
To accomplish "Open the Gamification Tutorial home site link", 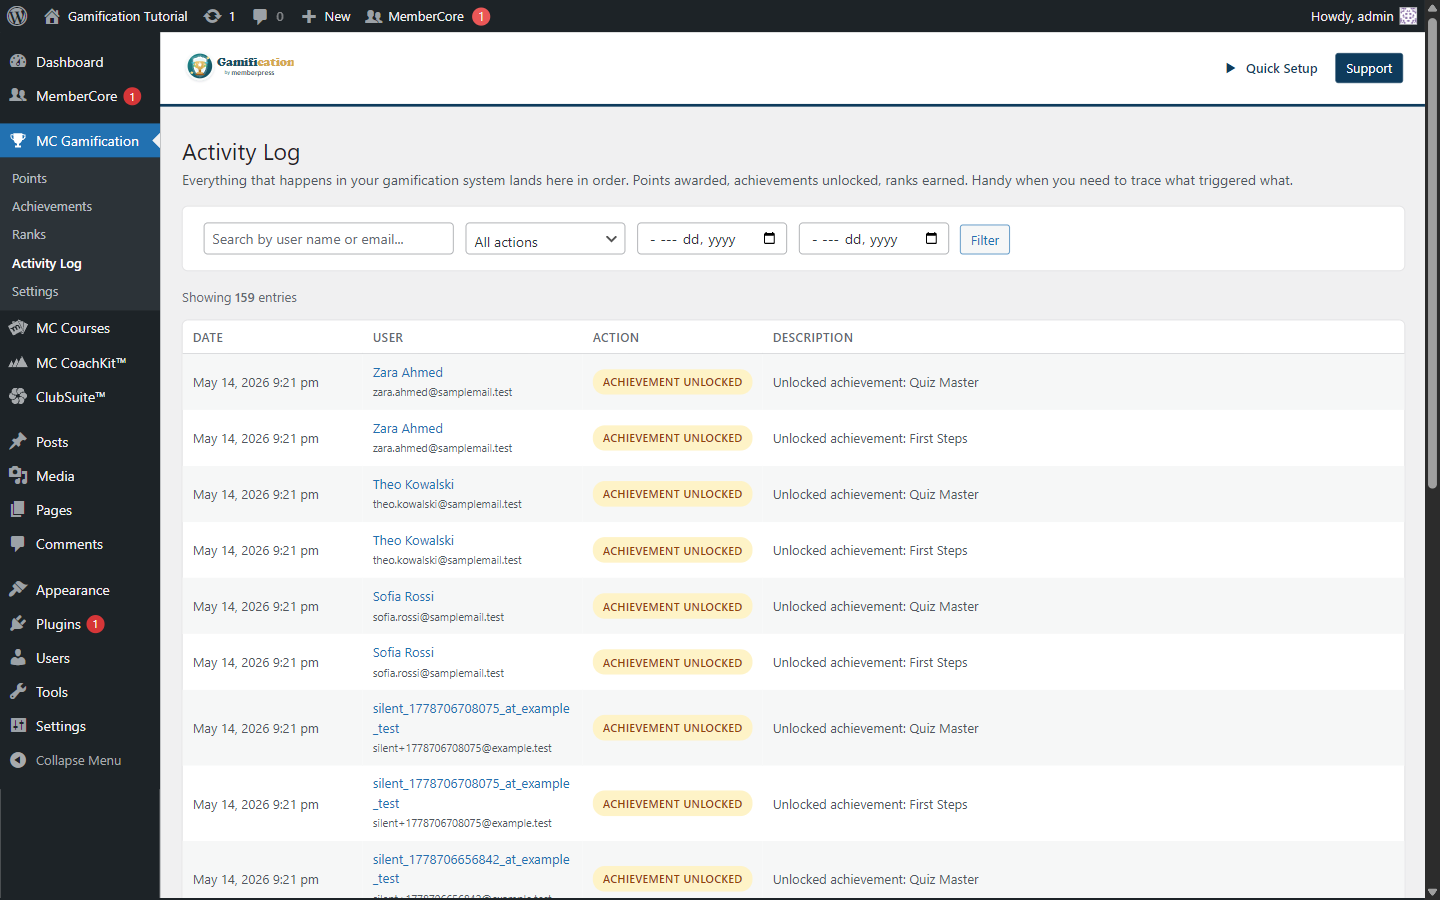I will 116,16.
